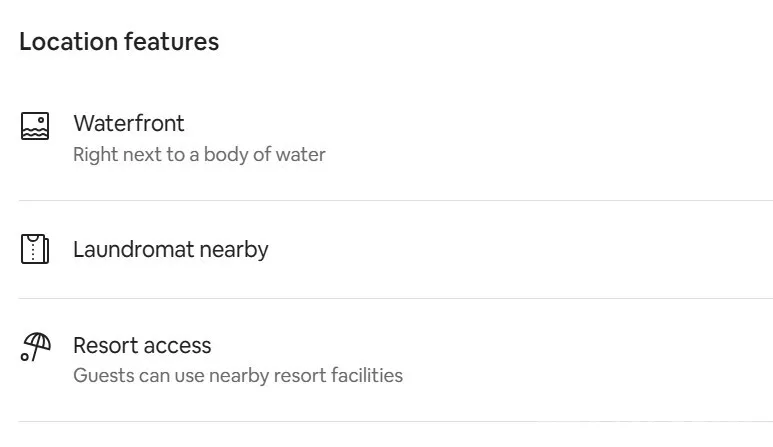Click 'Right next to a body of water' text
Image resolution: width=773 pixels, height=447 pixels.
pyautogui.click(x=199, y=155)
